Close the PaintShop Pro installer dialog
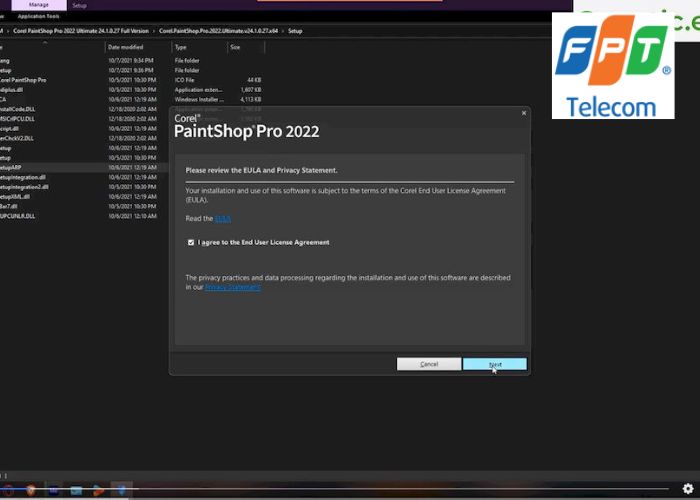 coord(524,113)
